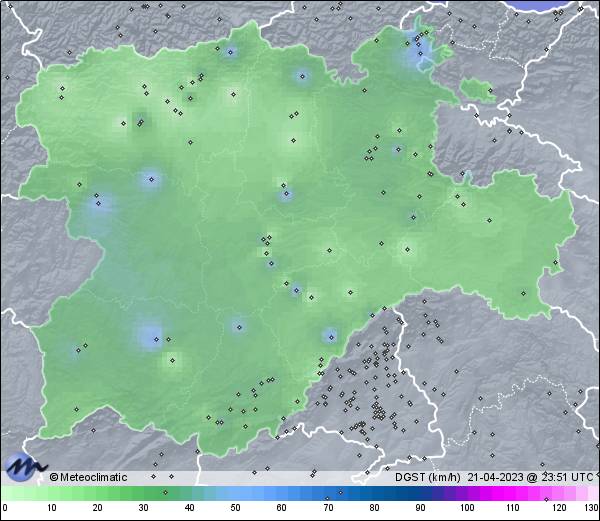Click the scale value 70
This screenshot has width=600, height=521.
click(x=328, y=508)
